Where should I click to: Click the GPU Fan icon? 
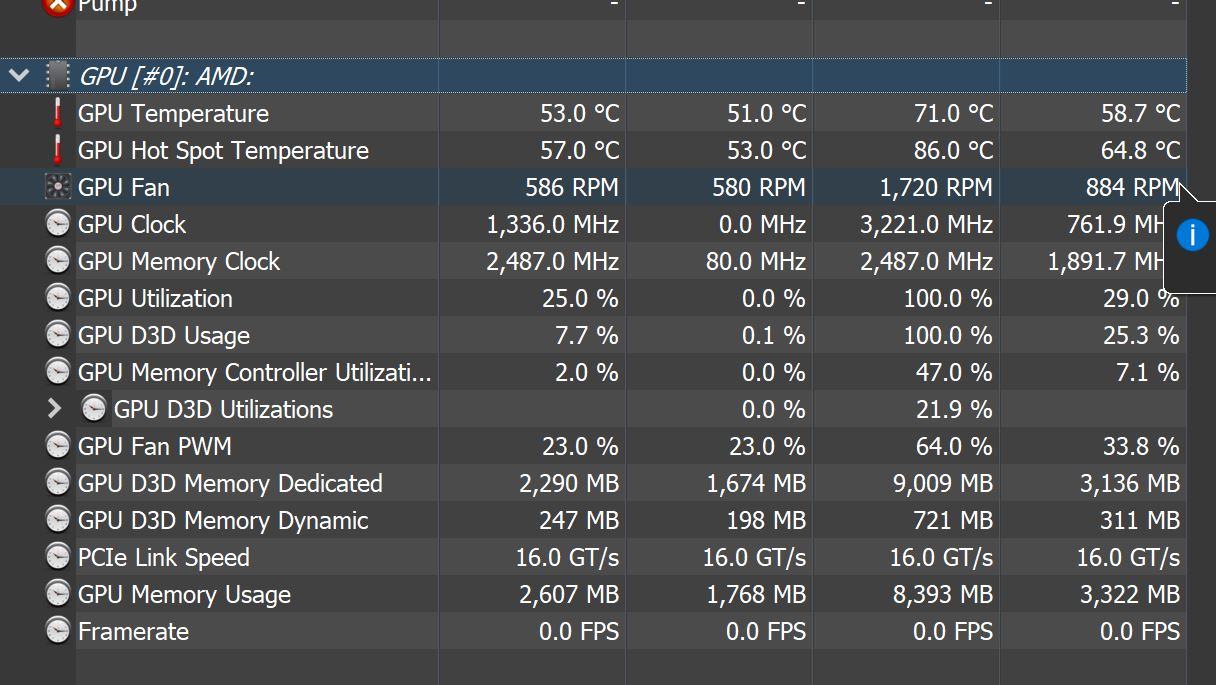[58, 187]
